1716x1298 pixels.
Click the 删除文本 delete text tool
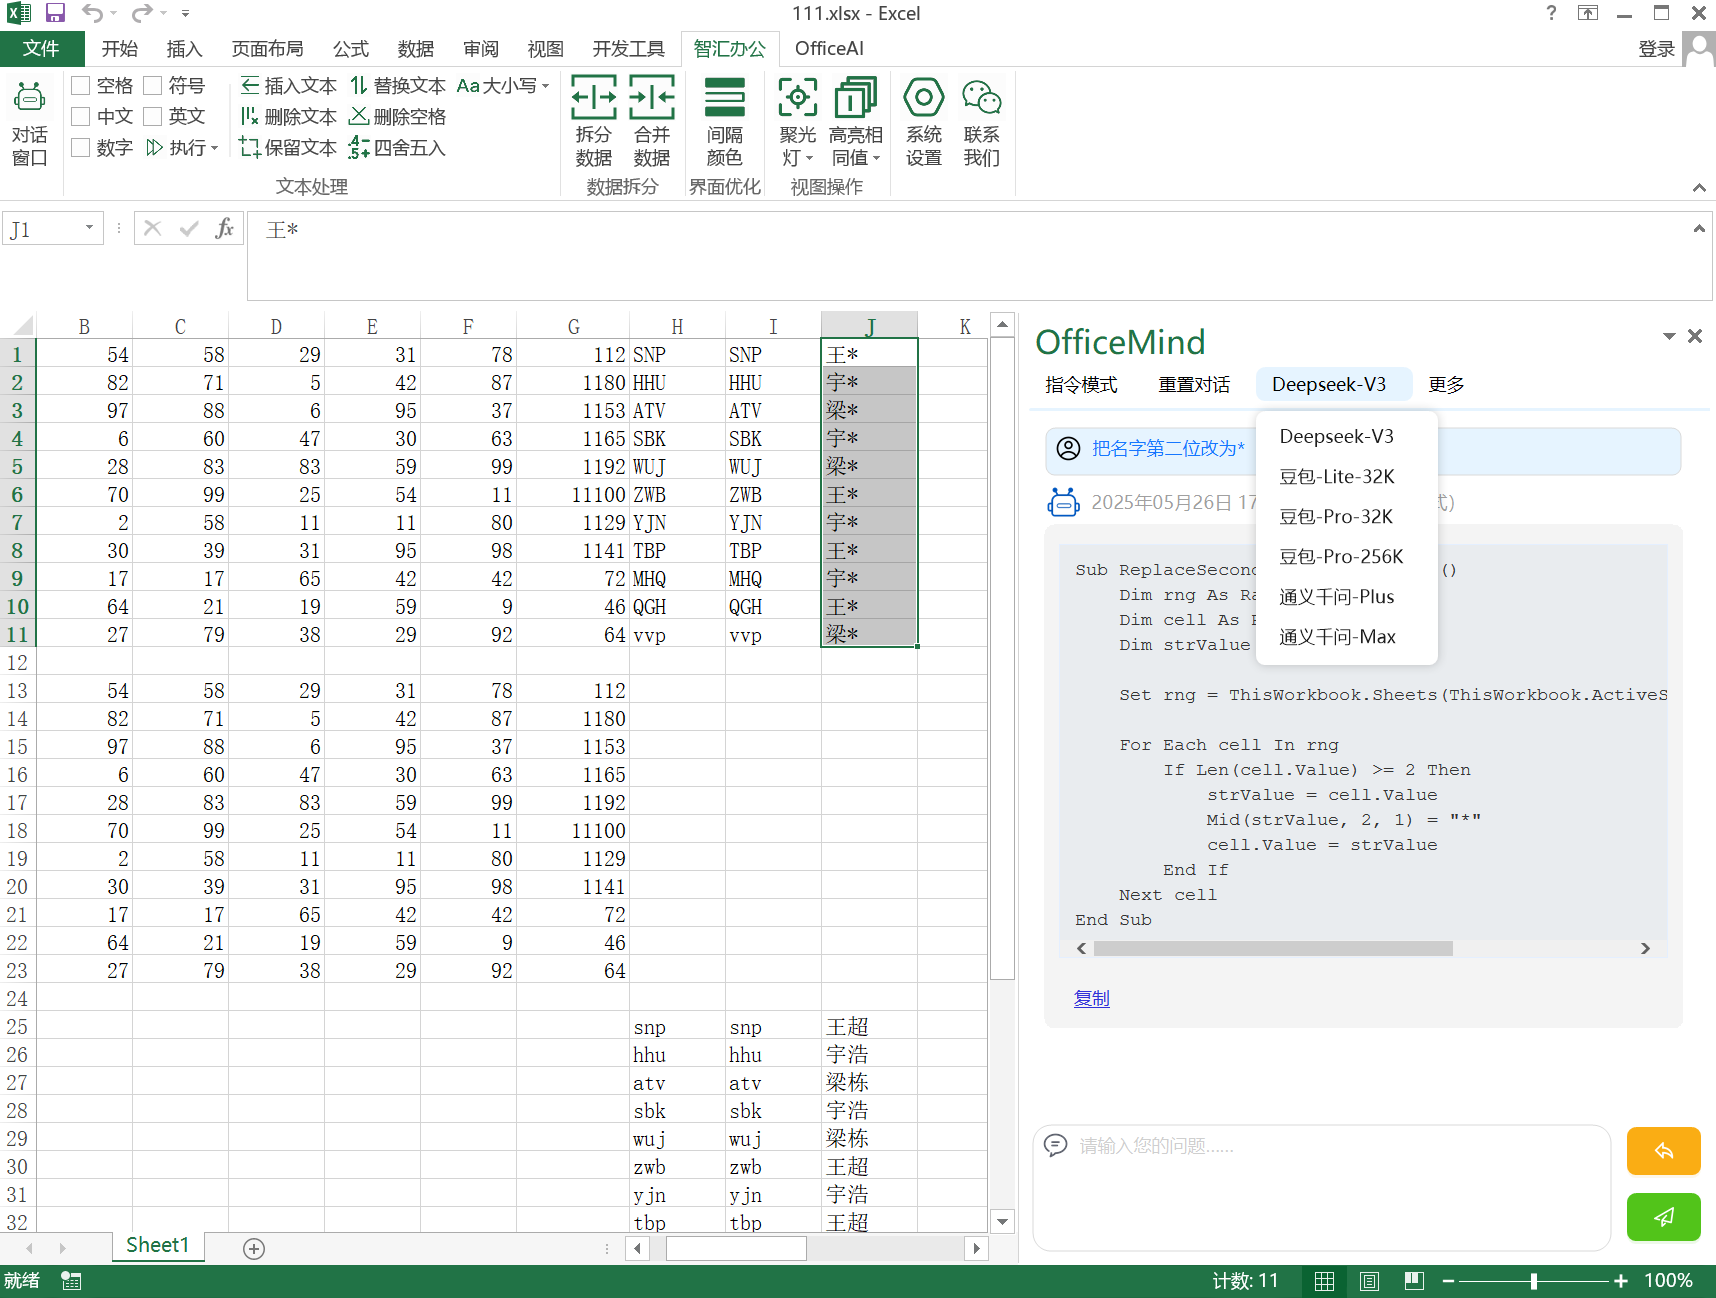pos(289,117)
